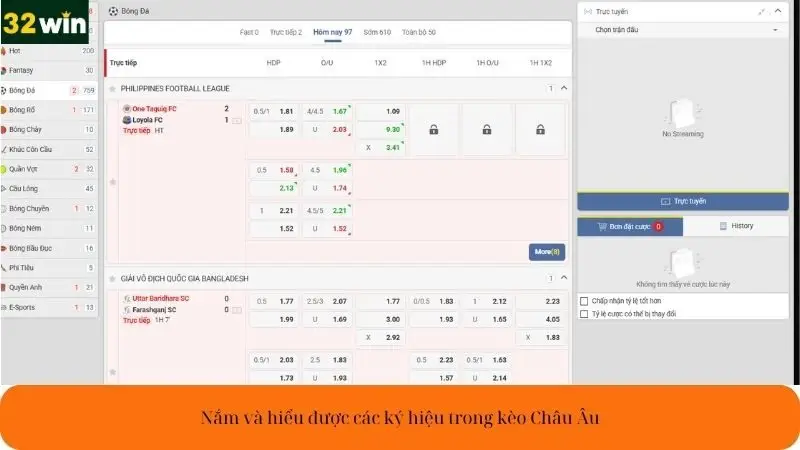
Task: Open Bóng Ném category
Action: click(48, 228)
